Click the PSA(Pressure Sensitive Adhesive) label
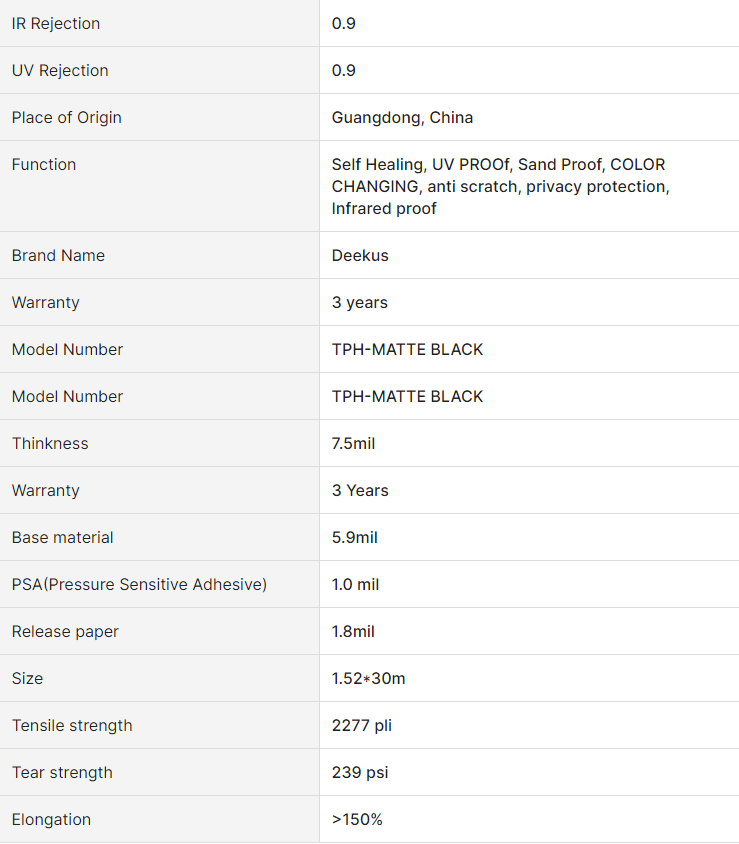 [139, 585]
